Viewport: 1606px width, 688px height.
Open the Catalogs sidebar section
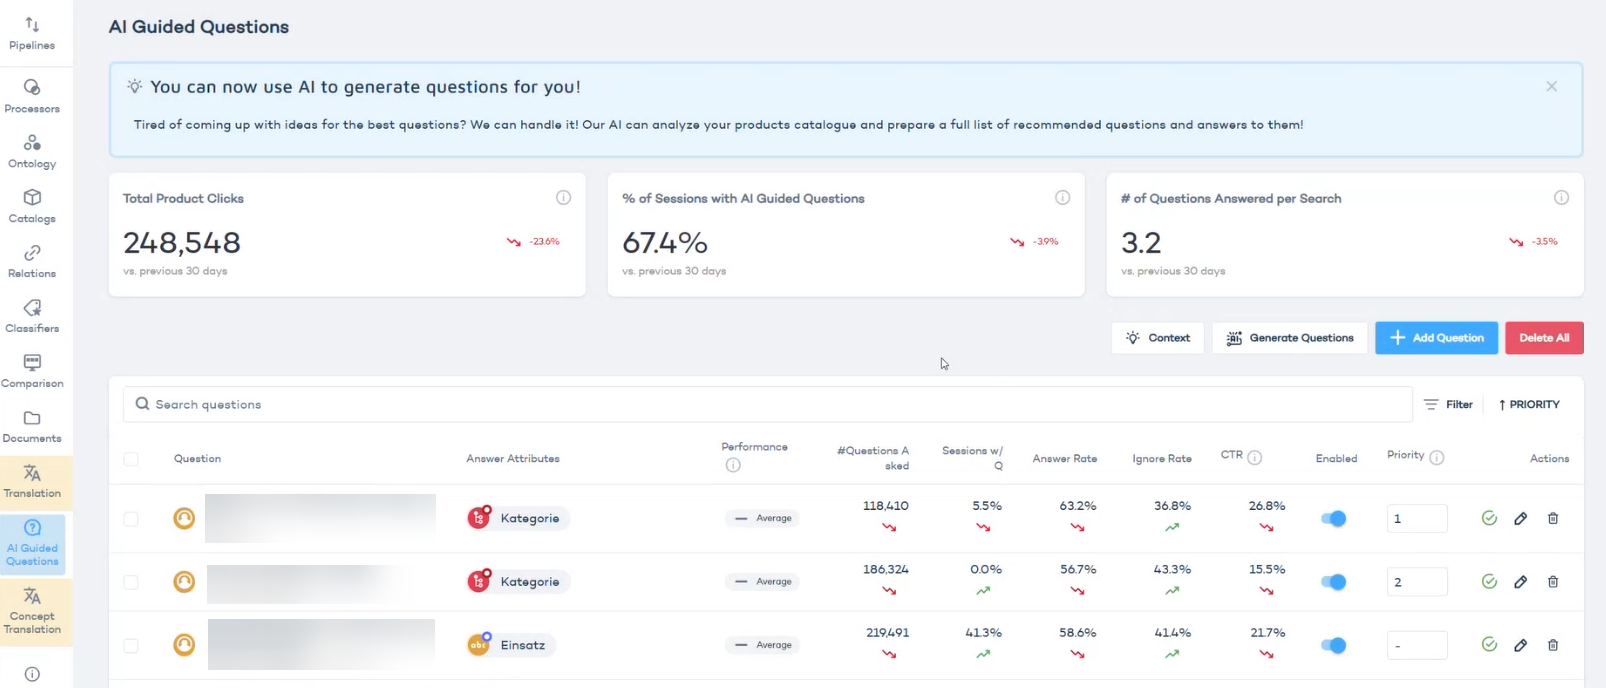point(32,206)
